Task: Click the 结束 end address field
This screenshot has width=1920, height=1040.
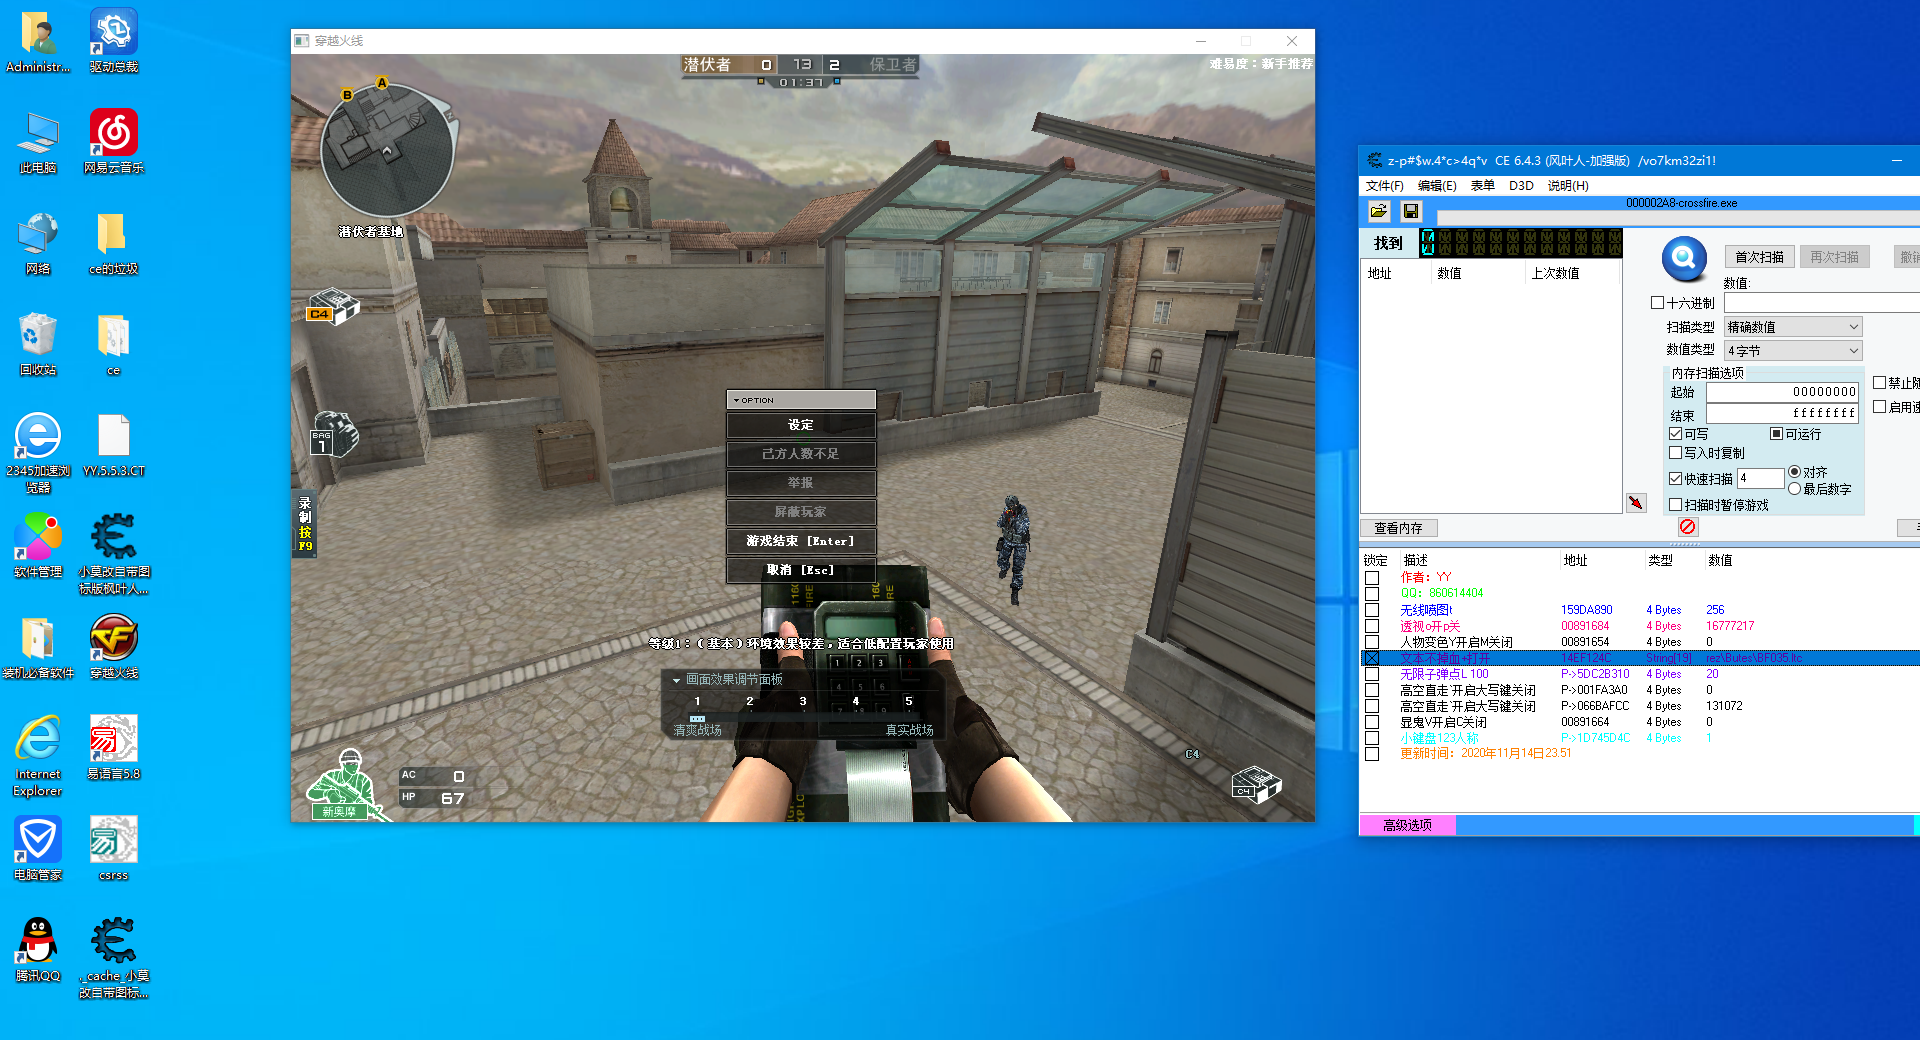Action: (1782, 413)
